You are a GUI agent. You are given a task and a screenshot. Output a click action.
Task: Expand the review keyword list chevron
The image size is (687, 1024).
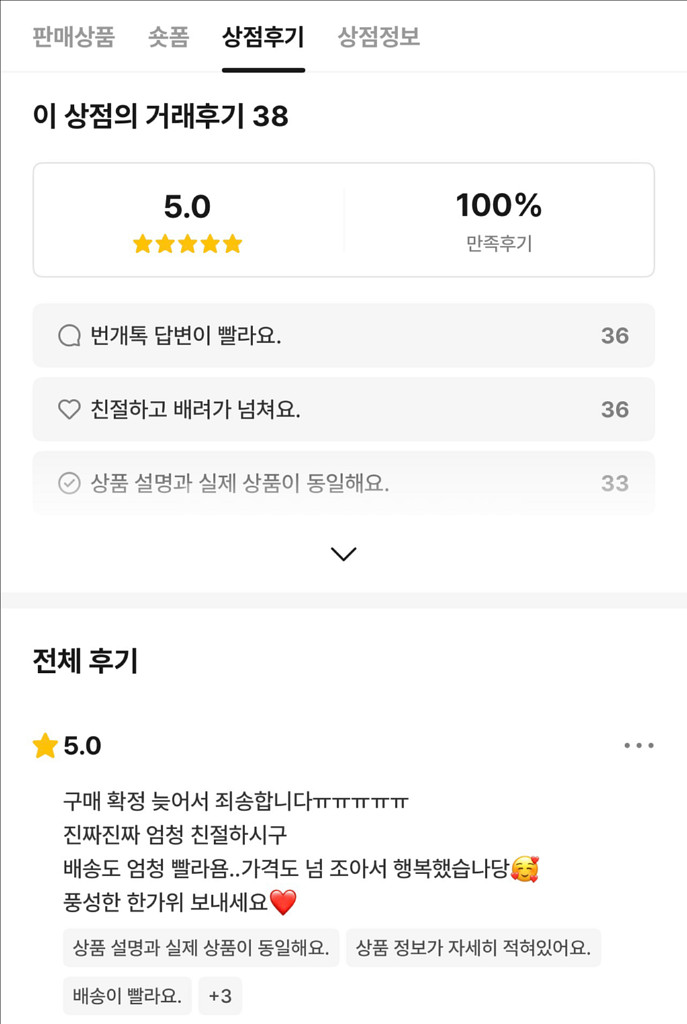(x=343, y=554)
